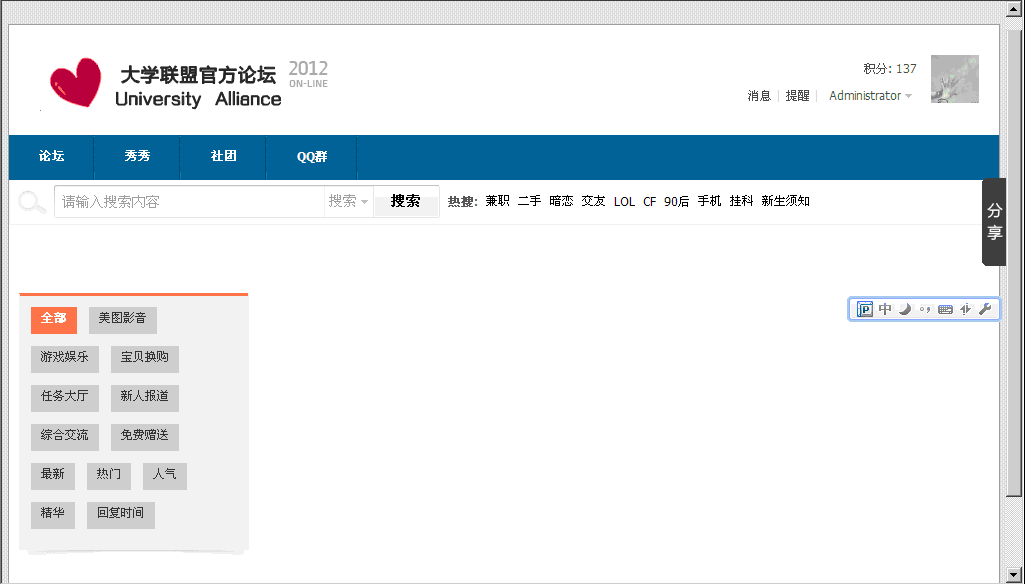Image resolution: width=1025 pixels, height=584 pixels.
Task: Click the 大学联盟官方论坛 site title
Action: 198,75
